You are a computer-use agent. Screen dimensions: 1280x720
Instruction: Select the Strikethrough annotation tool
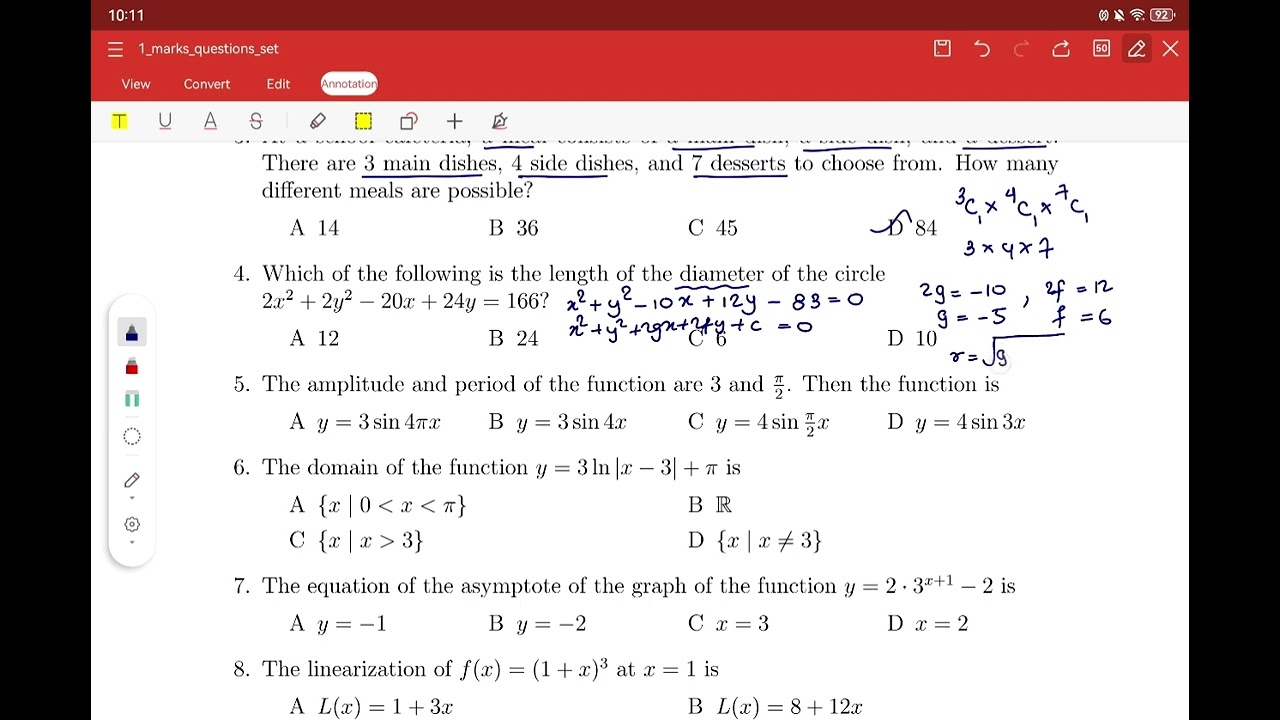pyautogui.click(x=256, y=121)
